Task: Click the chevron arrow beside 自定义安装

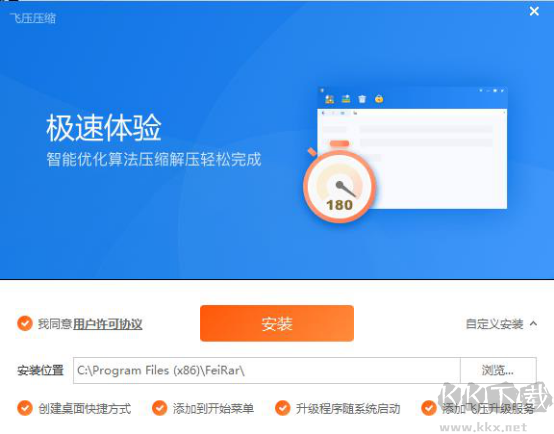Action: [534, 323]
